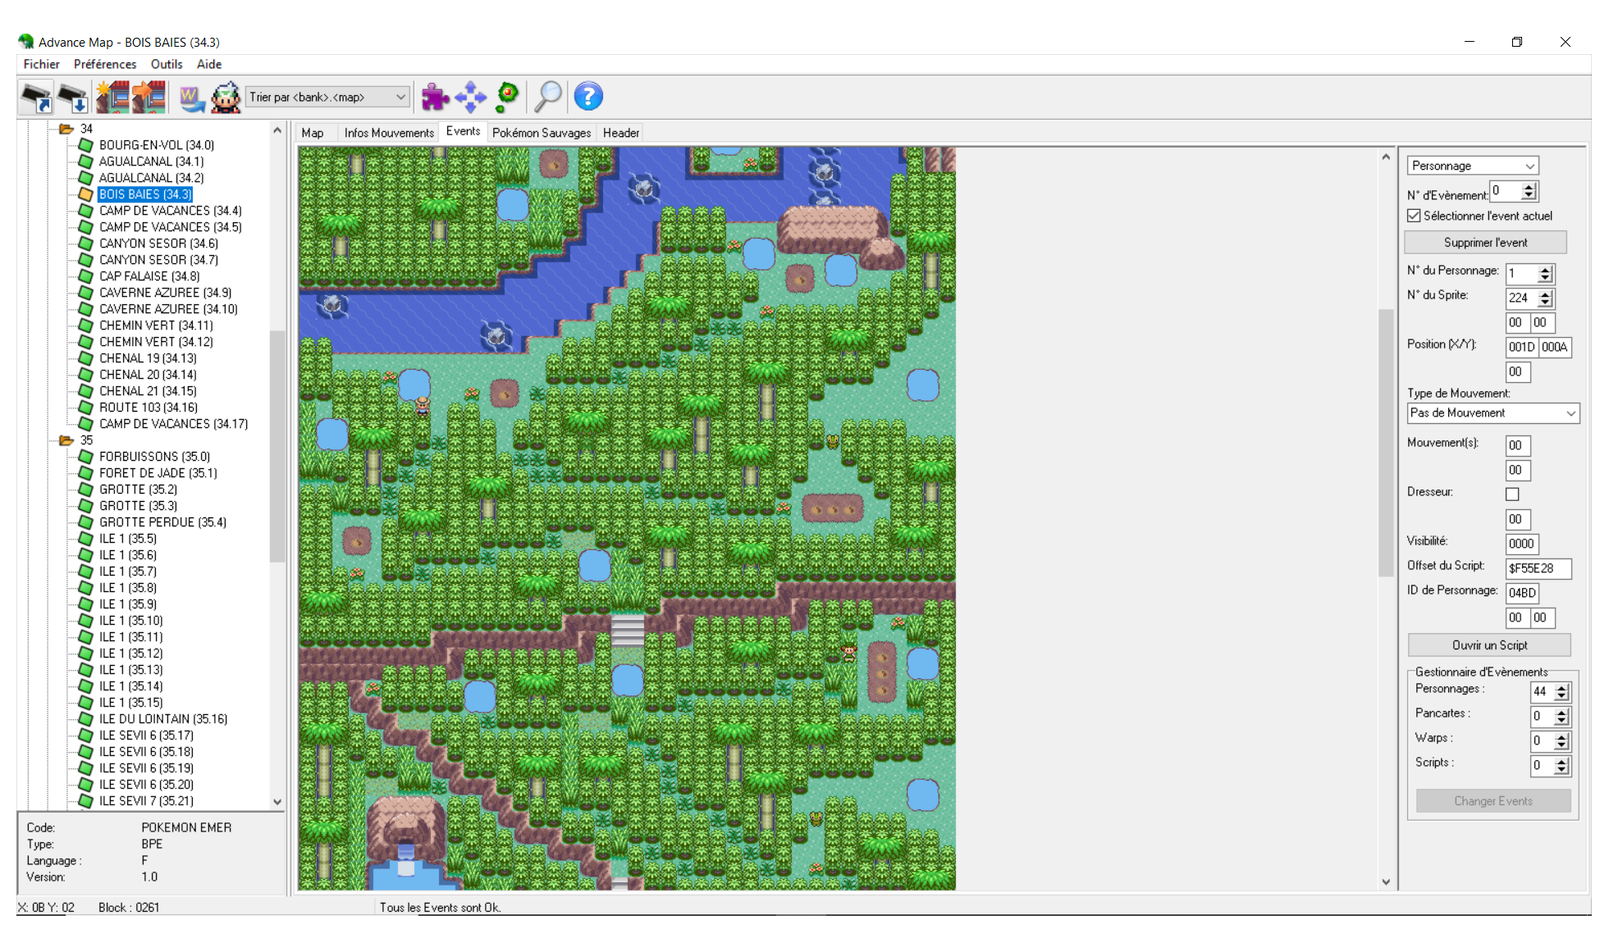Click the ID de Personnage field
This screenshot has width=1600, height=943.
(1522, 593)
